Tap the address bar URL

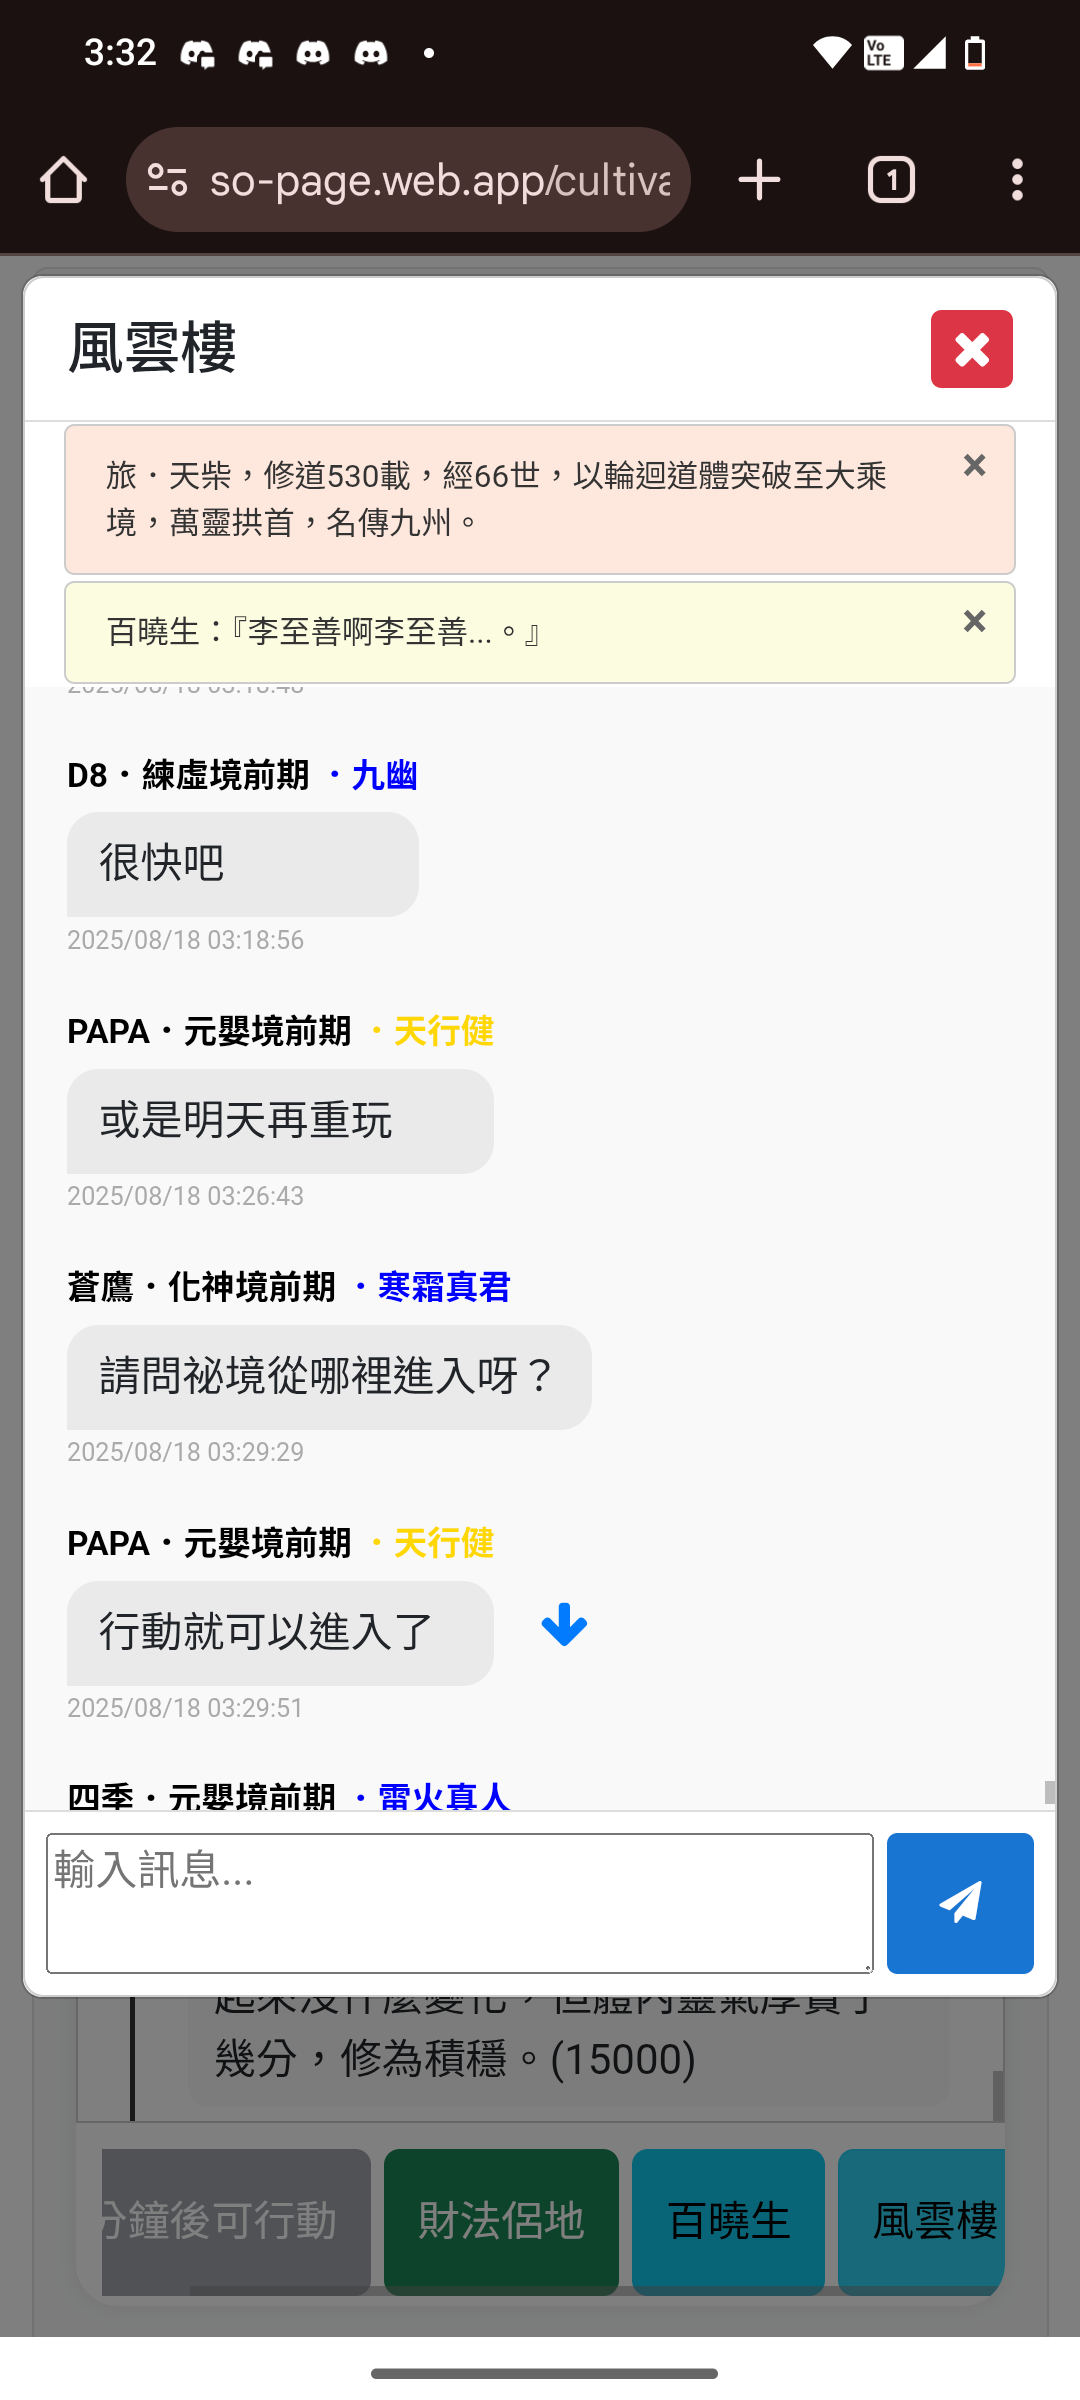click(440, 181)
